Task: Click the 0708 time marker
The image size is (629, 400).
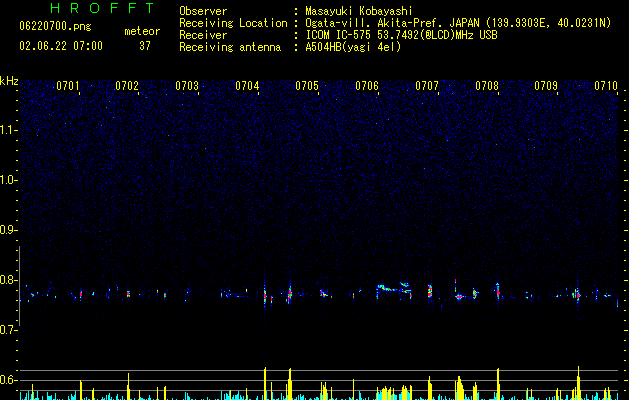Action: 487,86
